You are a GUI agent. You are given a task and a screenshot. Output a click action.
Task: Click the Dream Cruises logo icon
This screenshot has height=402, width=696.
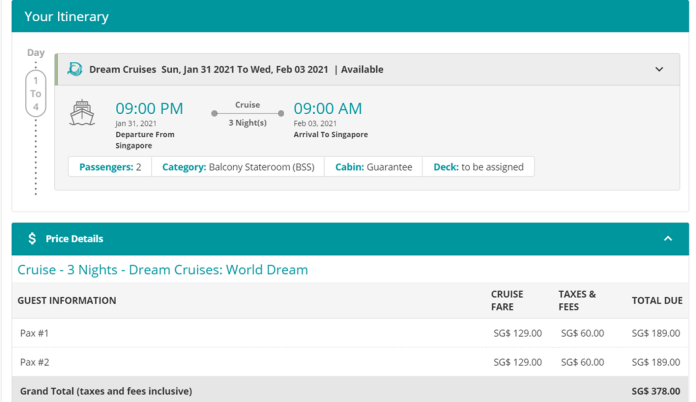[x=75, y=69]
